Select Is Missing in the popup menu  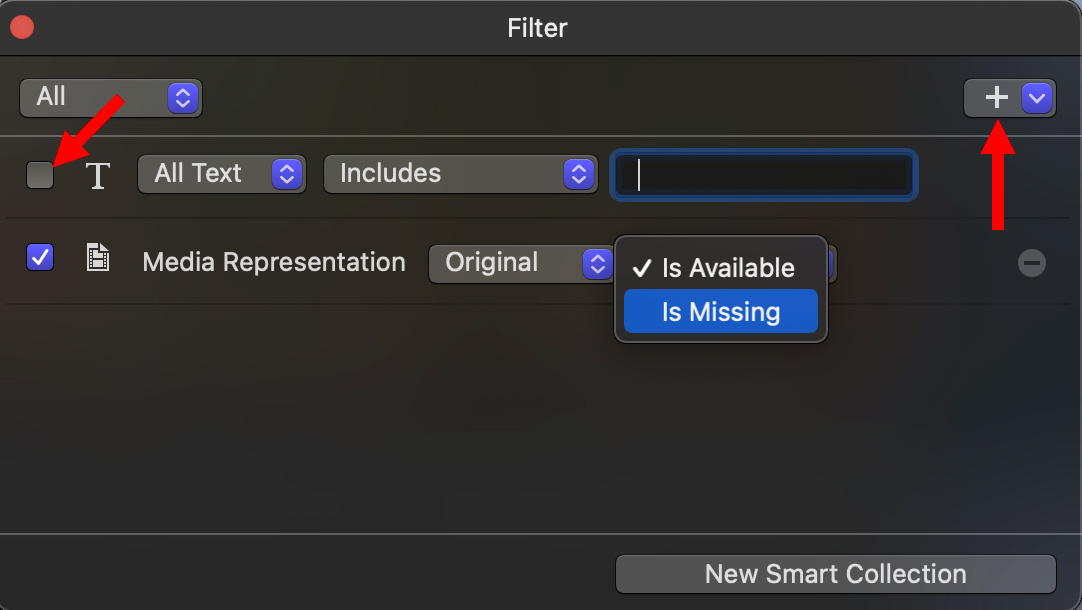(720, 311)
